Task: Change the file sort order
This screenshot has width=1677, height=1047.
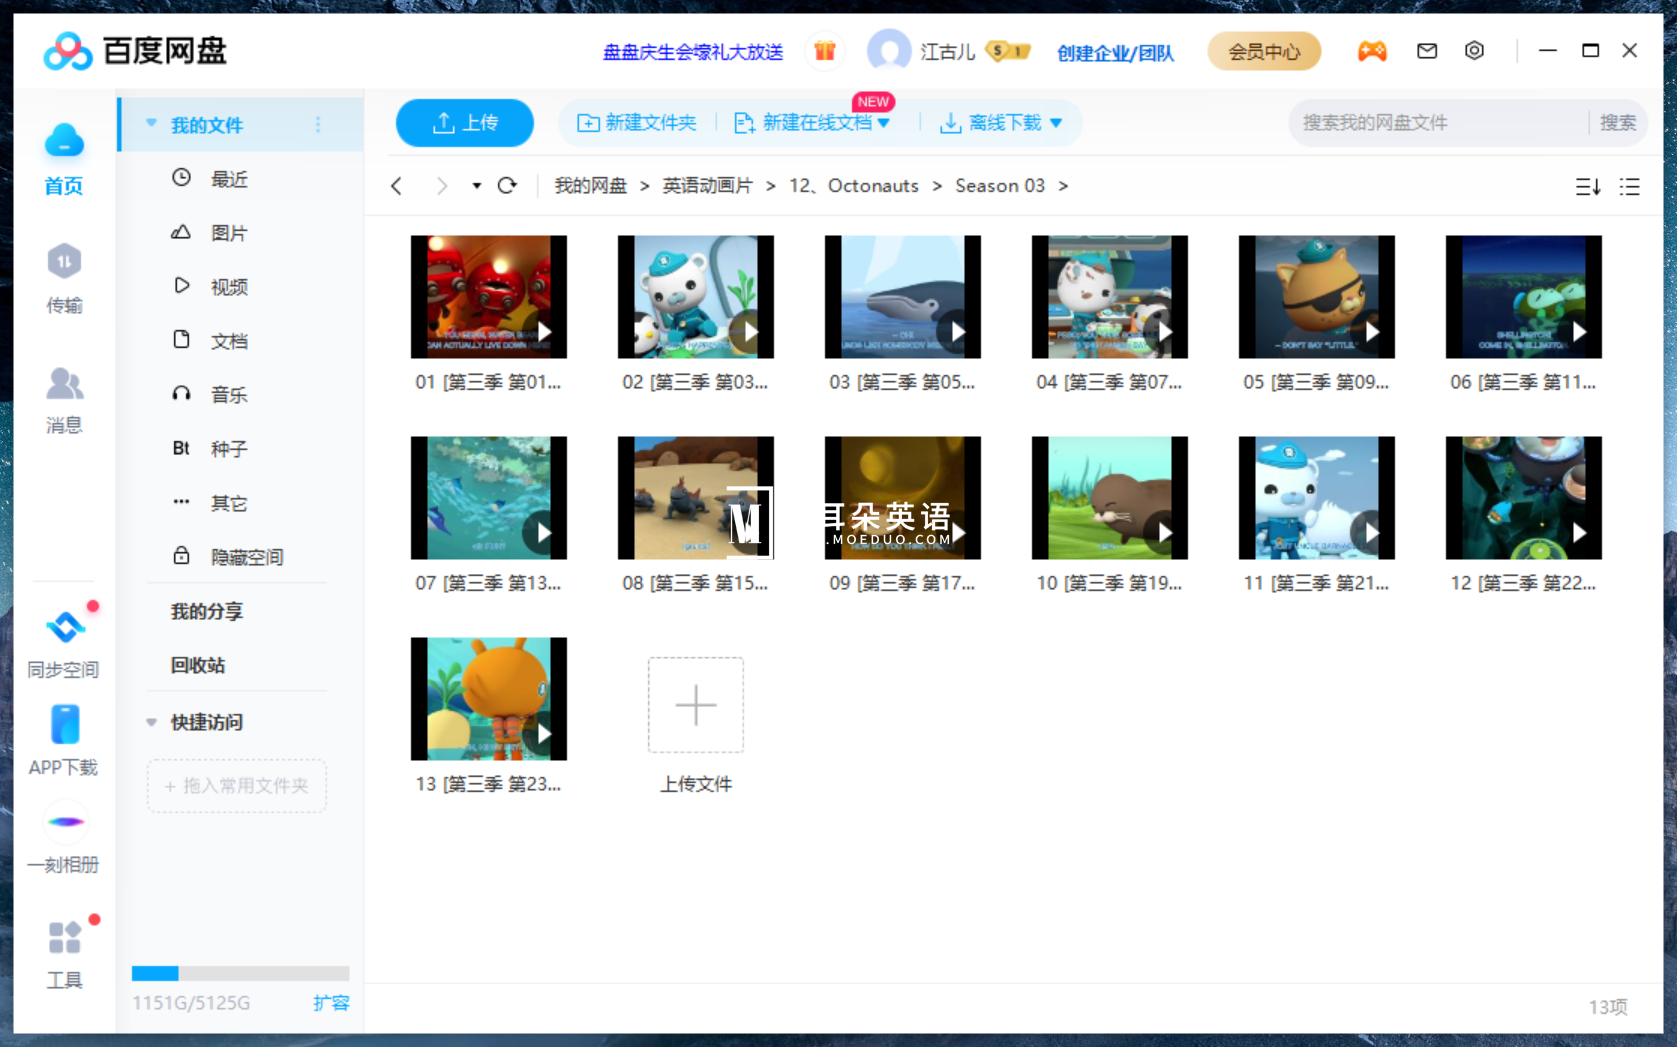Action: pyautogui.click(x=1588, y=186)
